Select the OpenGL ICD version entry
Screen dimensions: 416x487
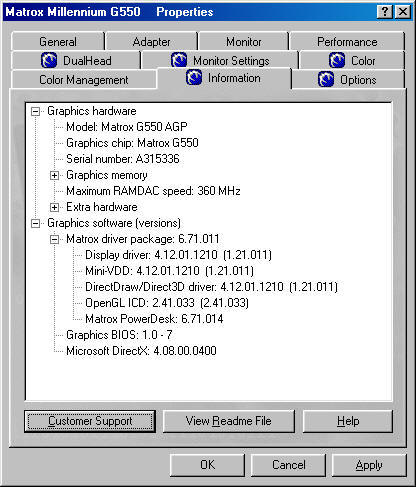point(167,303)
